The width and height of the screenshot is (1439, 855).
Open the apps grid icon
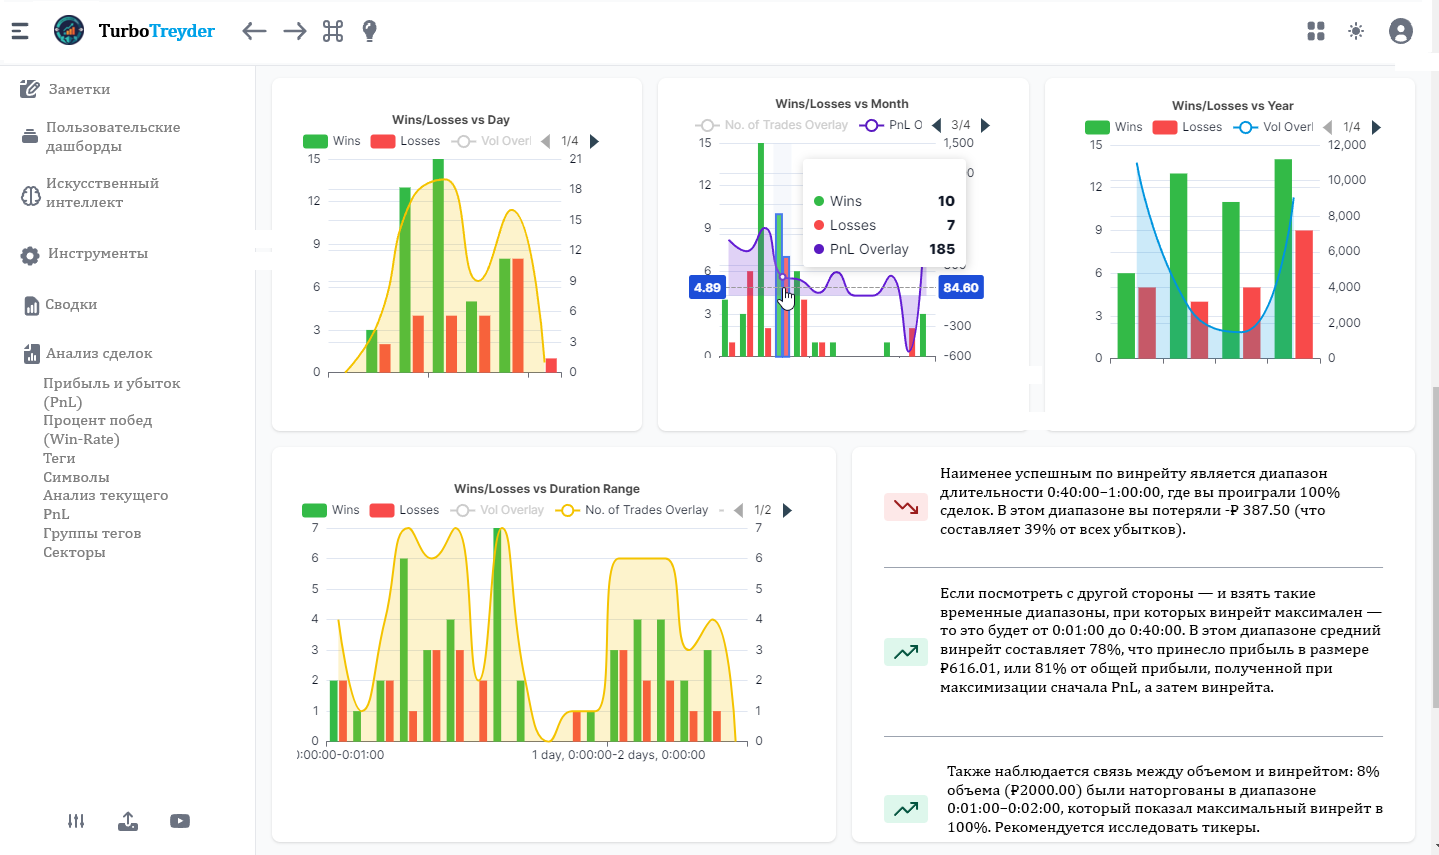[x=1316, y=31]
